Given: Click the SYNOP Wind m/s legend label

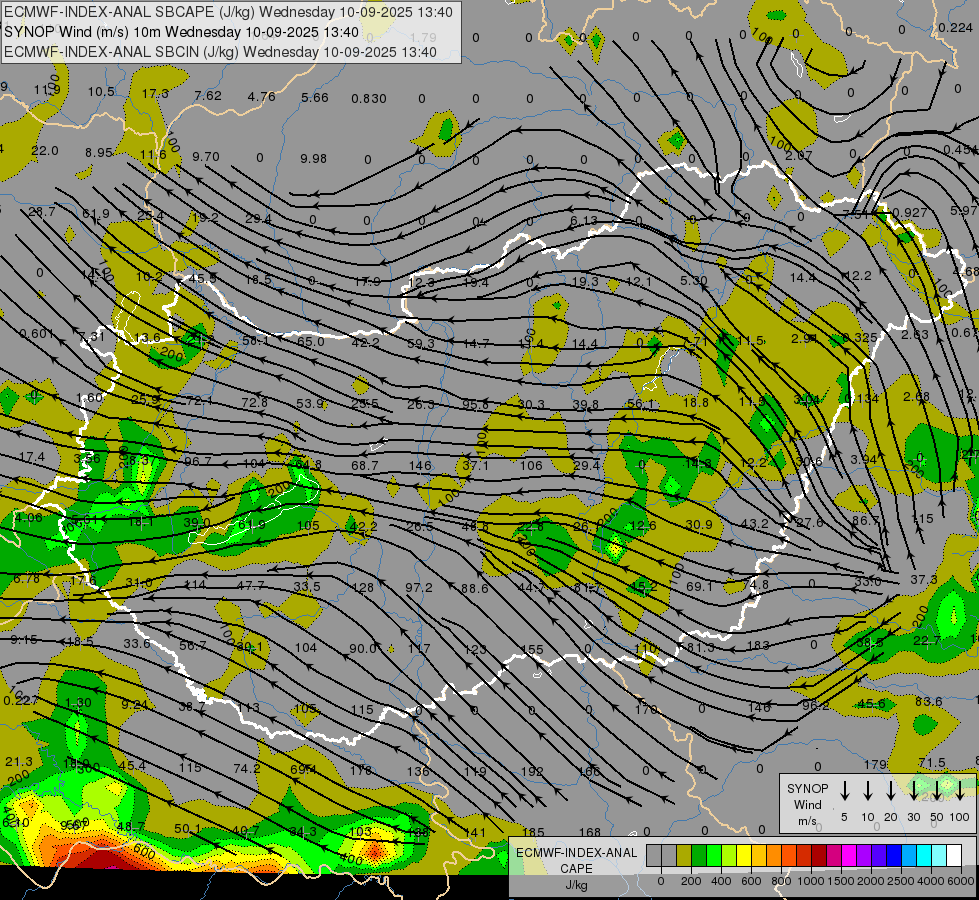Looking at the screenshot, I should (x=807, y=805).
